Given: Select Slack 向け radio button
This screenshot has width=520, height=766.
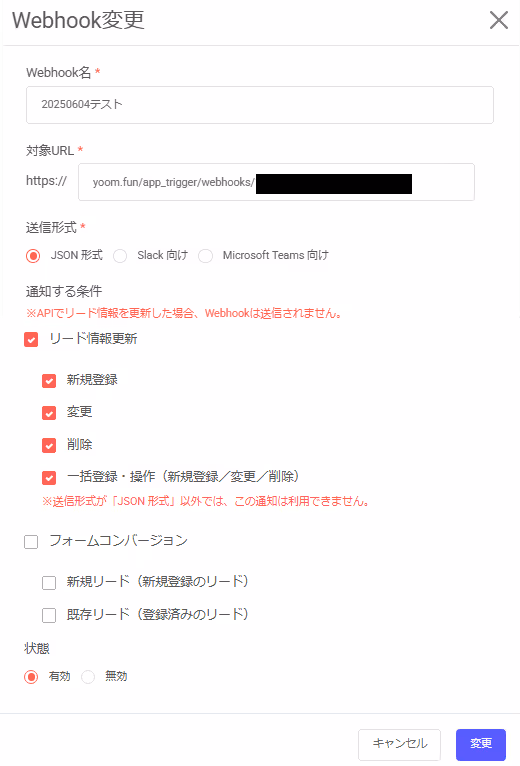Looking at the screenshot, I should [x=120, y=256].
